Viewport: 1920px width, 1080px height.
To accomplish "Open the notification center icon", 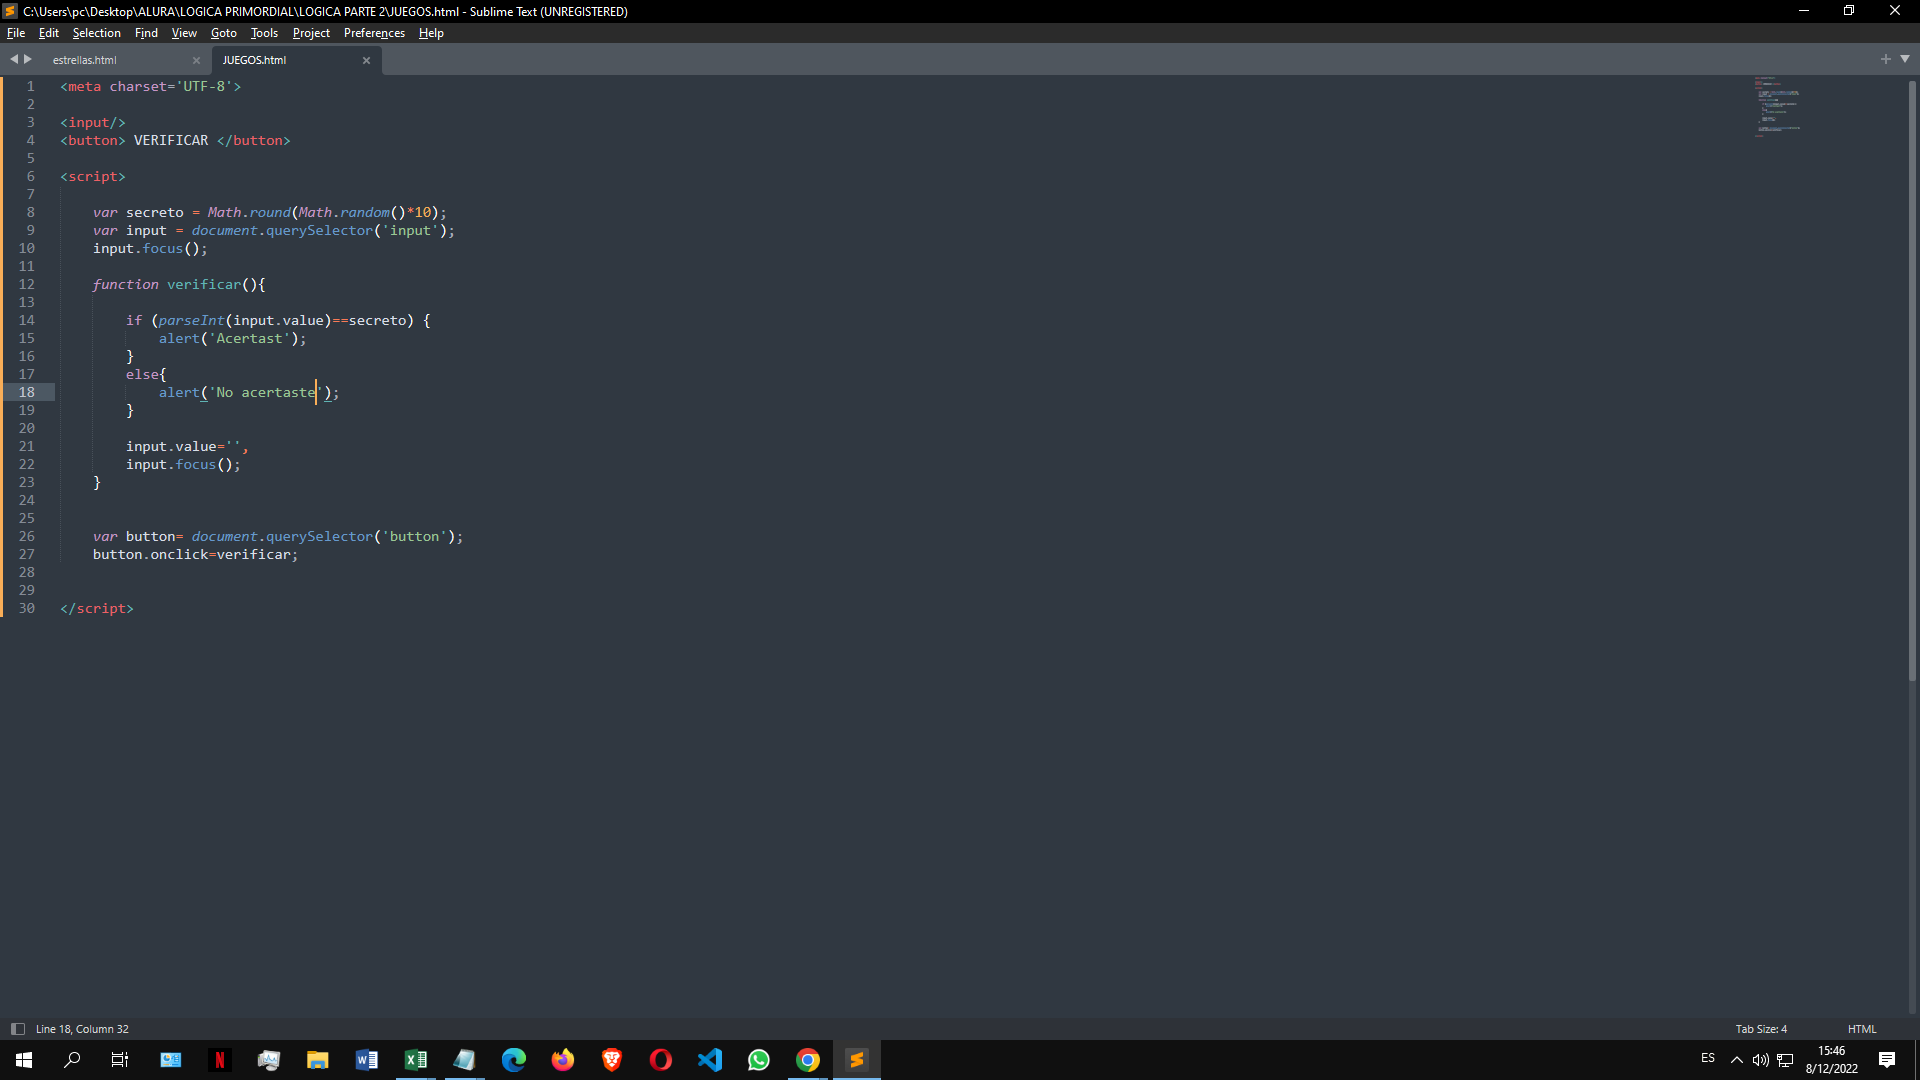I will (x=1887, y=1060).
